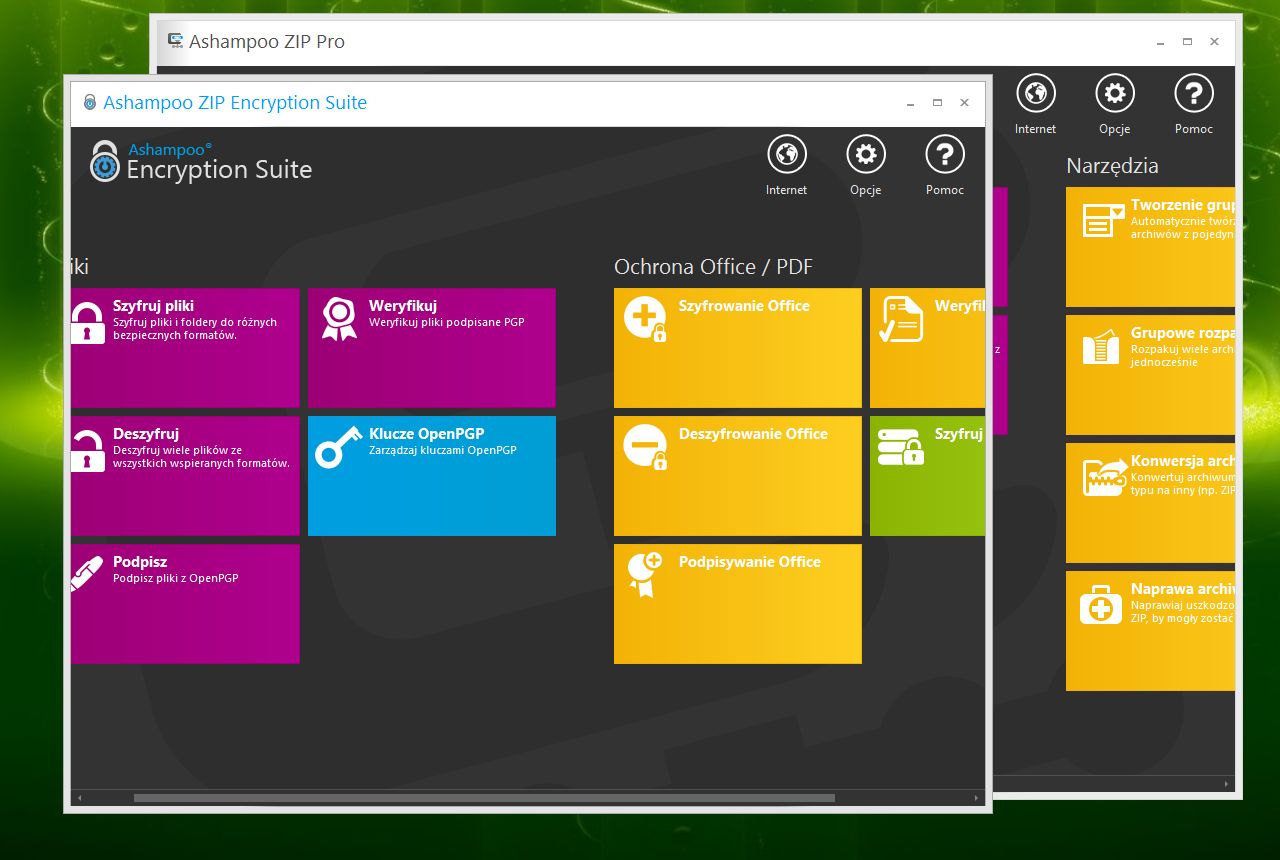Image resolution: width=1280 pixels, height=860 pixels.
Task: Select the Deszyfruj tile
Action: [x=185, y=475]
